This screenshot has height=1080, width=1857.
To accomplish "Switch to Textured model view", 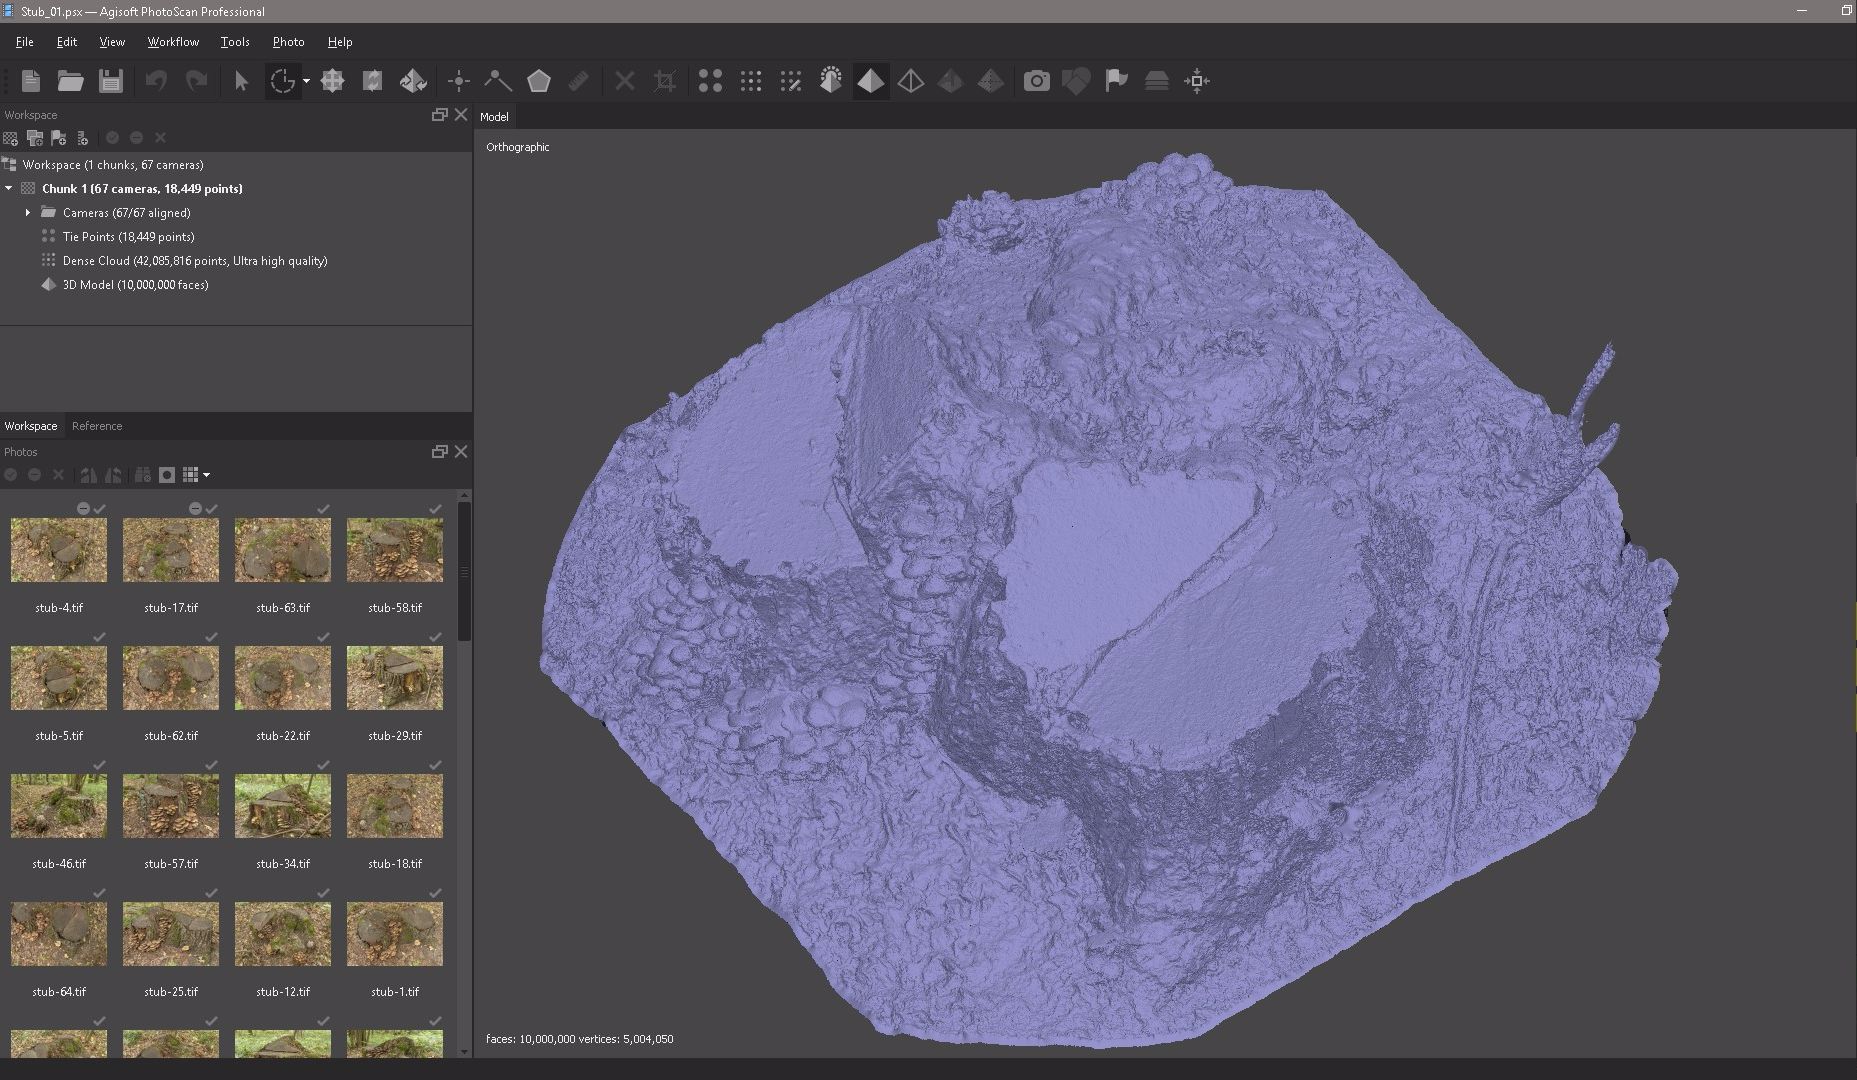I will click(x=950, y=81).
